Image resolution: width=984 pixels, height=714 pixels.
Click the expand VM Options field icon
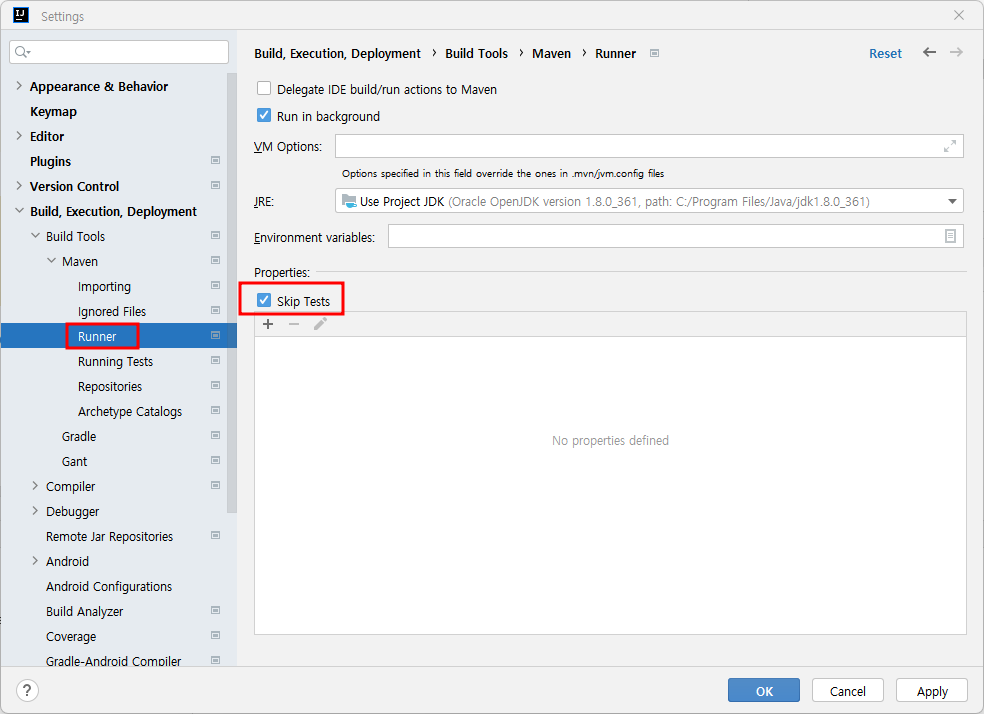pyautogui.click(x=949, y=146)
